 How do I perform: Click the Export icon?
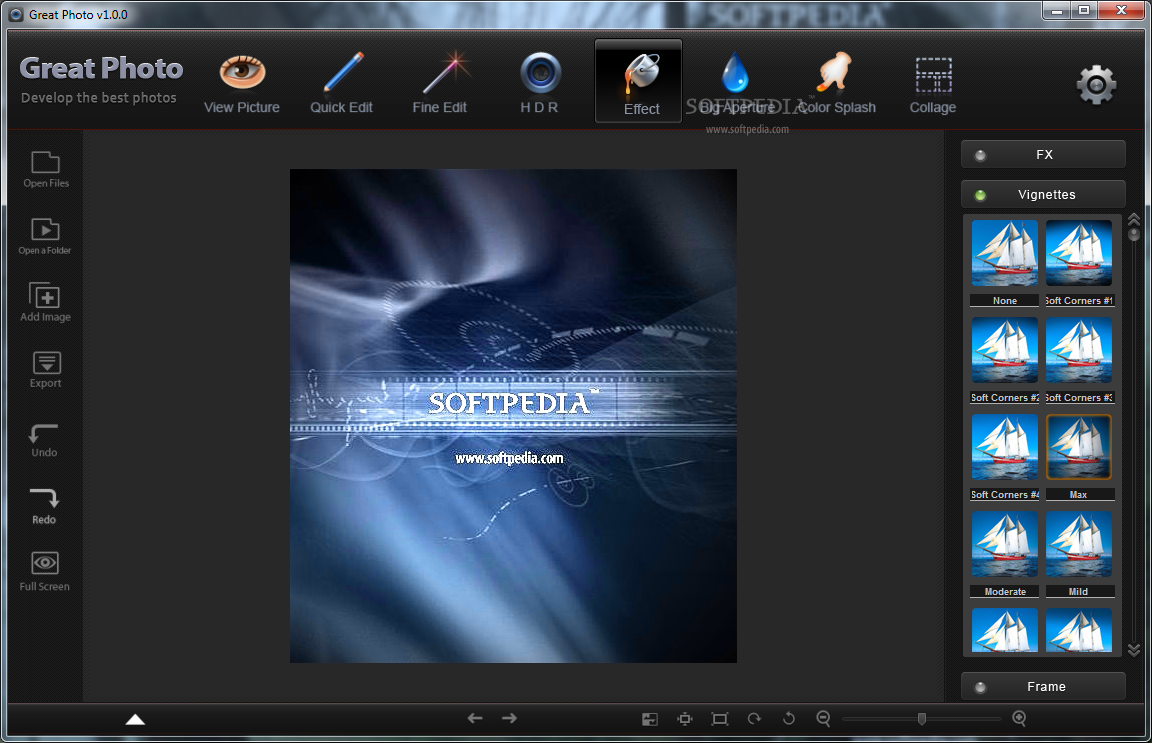(46, 369)
